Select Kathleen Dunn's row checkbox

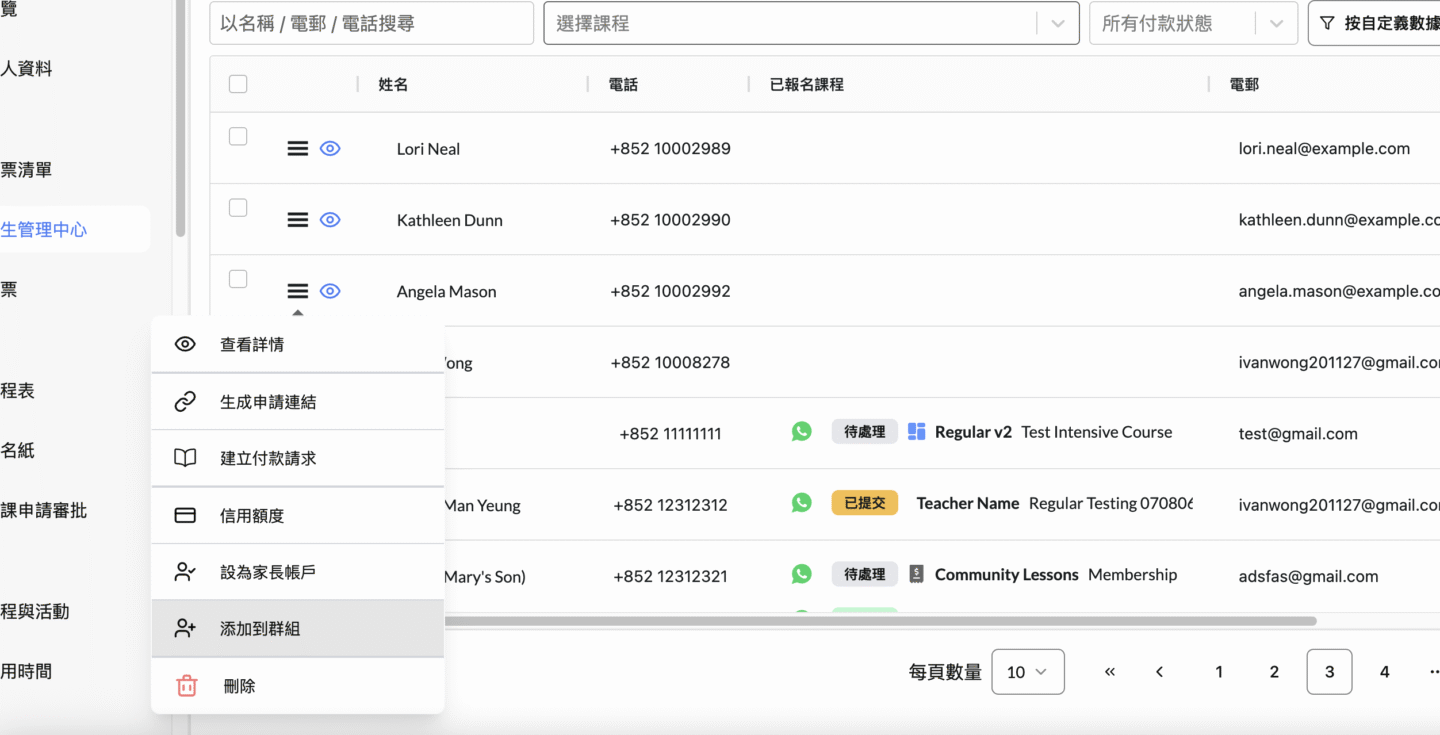click(238, 208)
